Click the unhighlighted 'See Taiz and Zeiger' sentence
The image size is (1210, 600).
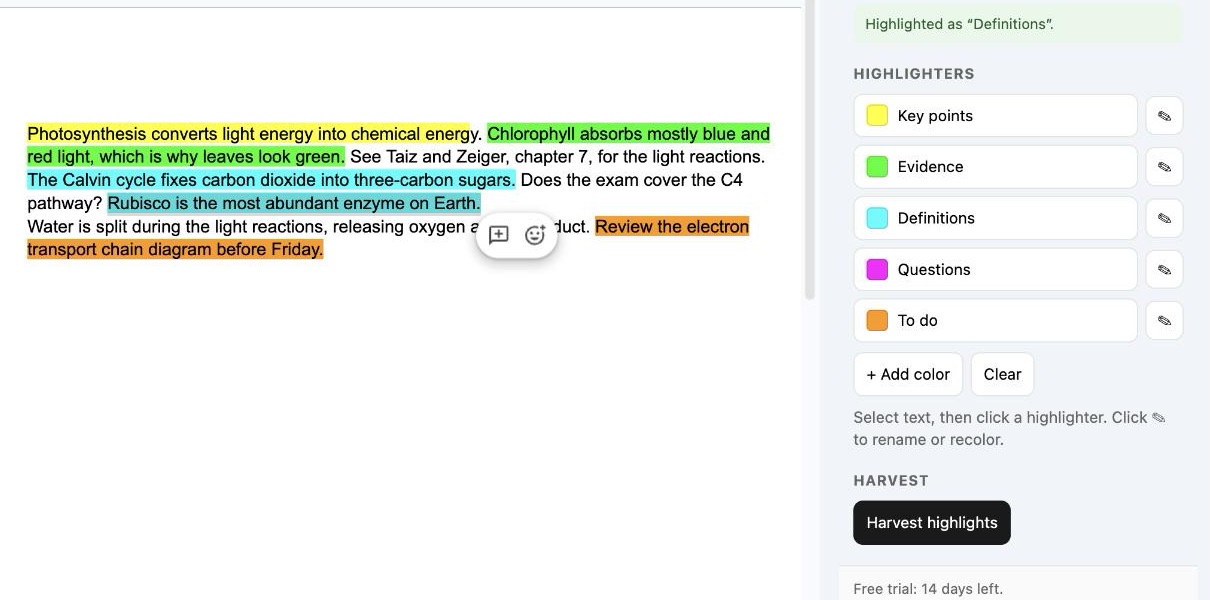(x=557, y=157)
